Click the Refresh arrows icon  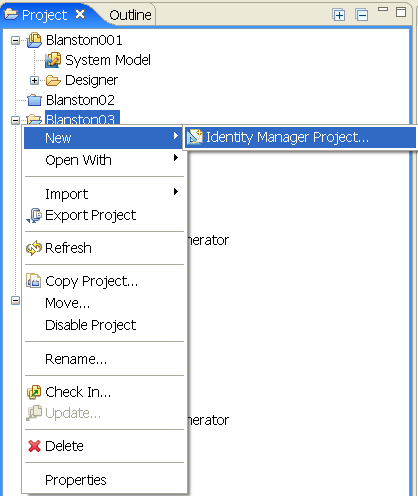pyautogui.click(x=34, y=248)
